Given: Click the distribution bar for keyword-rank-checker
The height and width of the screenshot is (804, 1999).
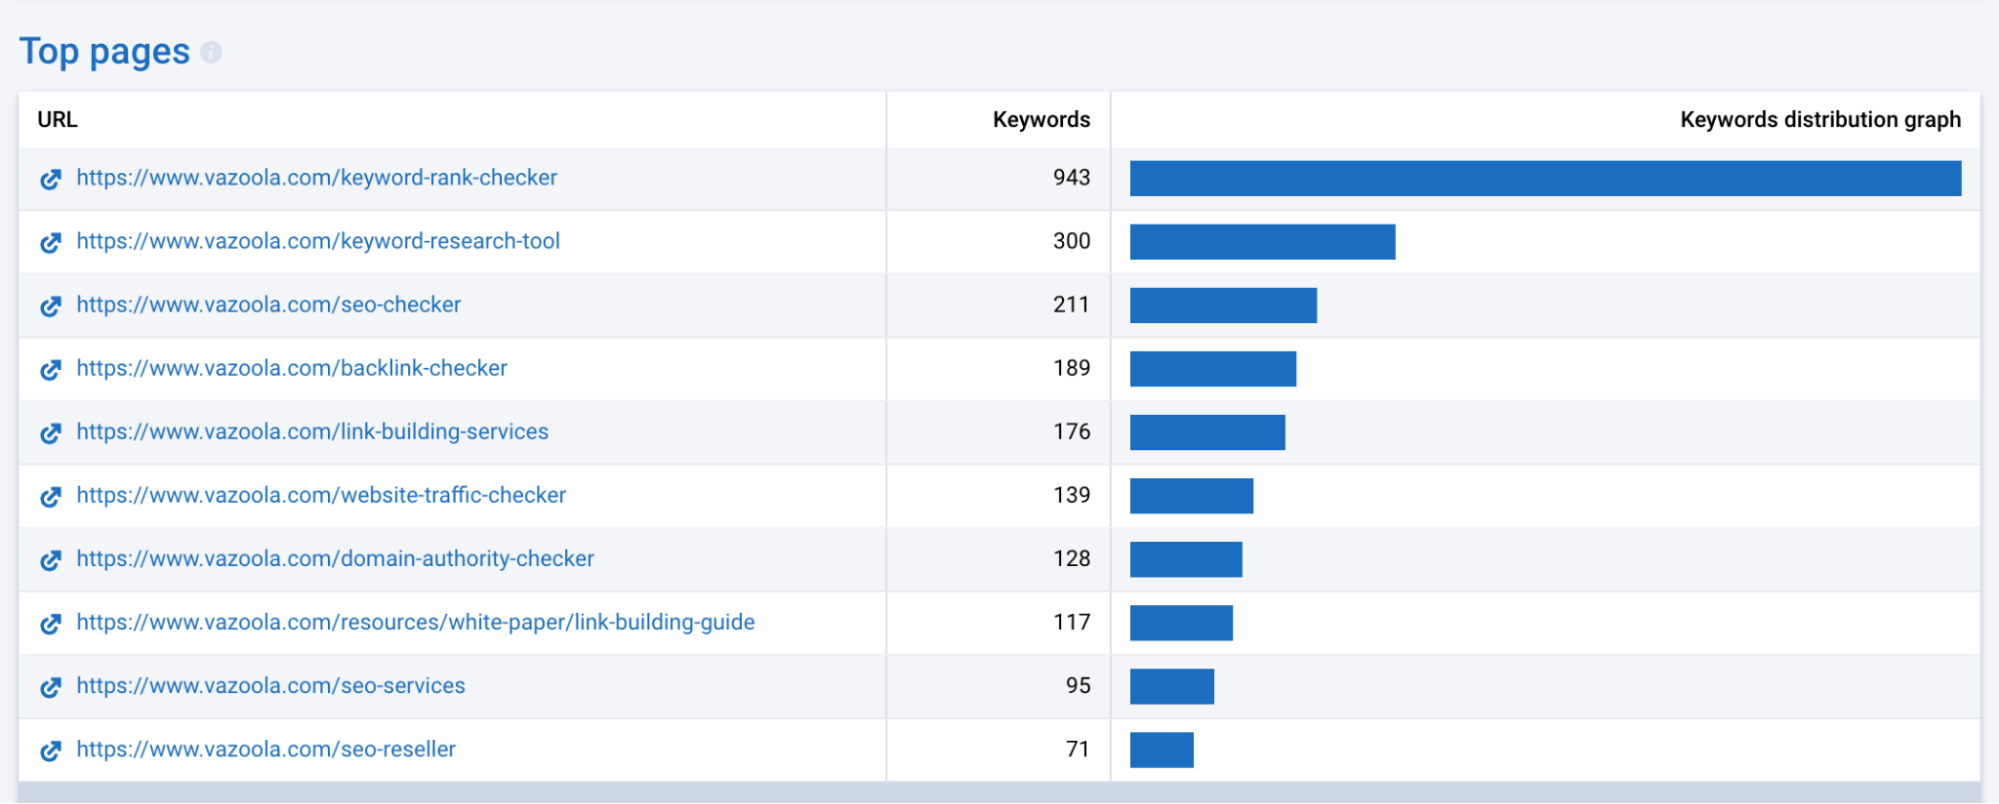Looking at the screenshot, I should click(1546, 178).
